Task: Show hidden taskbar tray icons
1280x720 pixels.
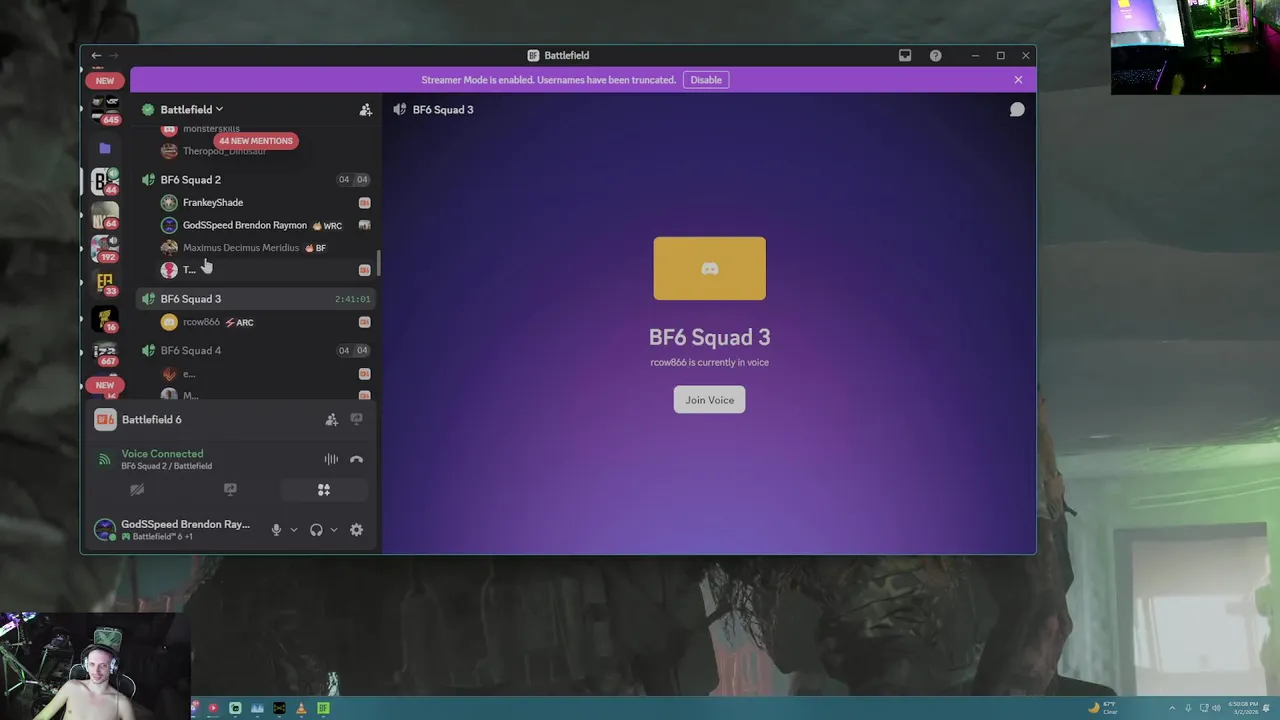Action: point(1174,708)
